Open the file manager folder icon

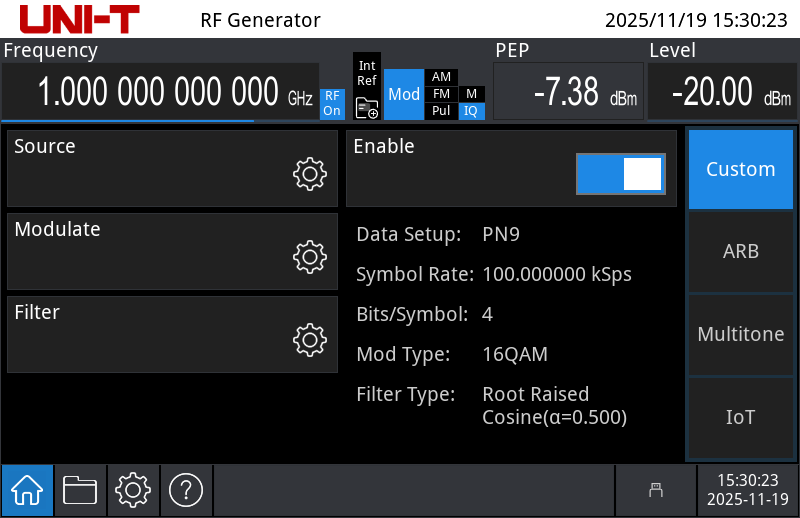click(x=80, y=490)
